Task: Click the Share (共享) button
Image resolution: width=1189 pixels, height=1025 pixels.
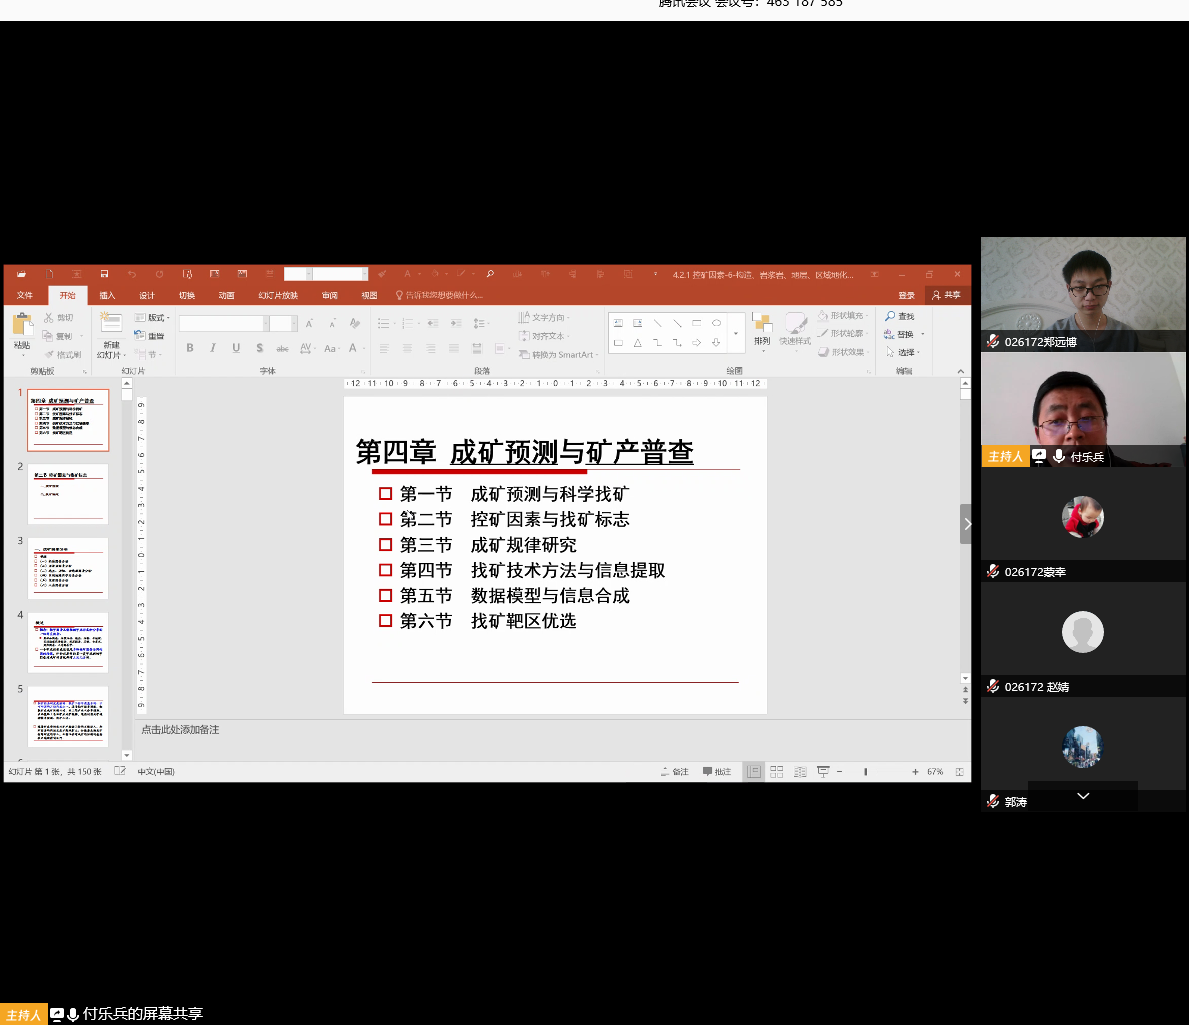Action: [x=946, y=295]
